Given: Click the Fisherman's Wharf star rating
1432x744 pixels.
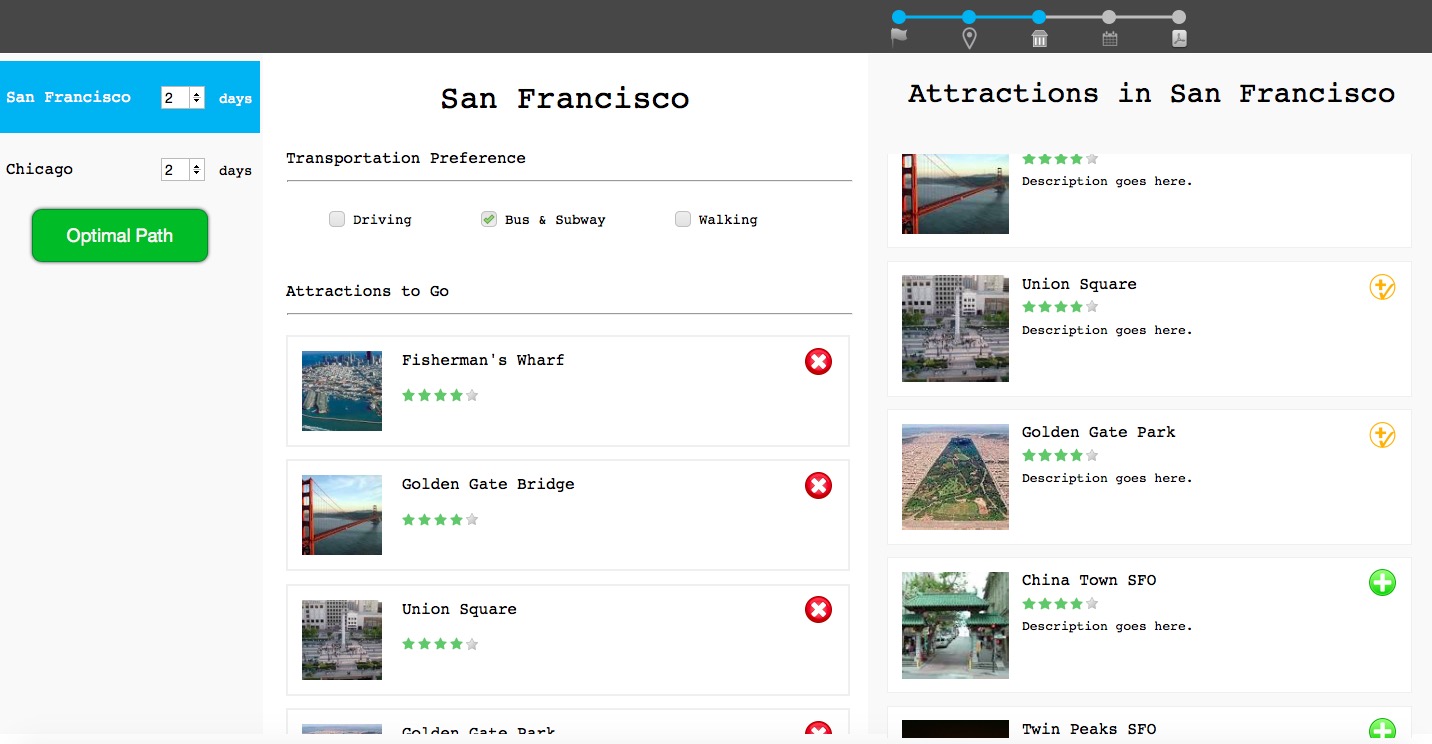Looking at the screenshot, I should point(440,395).
